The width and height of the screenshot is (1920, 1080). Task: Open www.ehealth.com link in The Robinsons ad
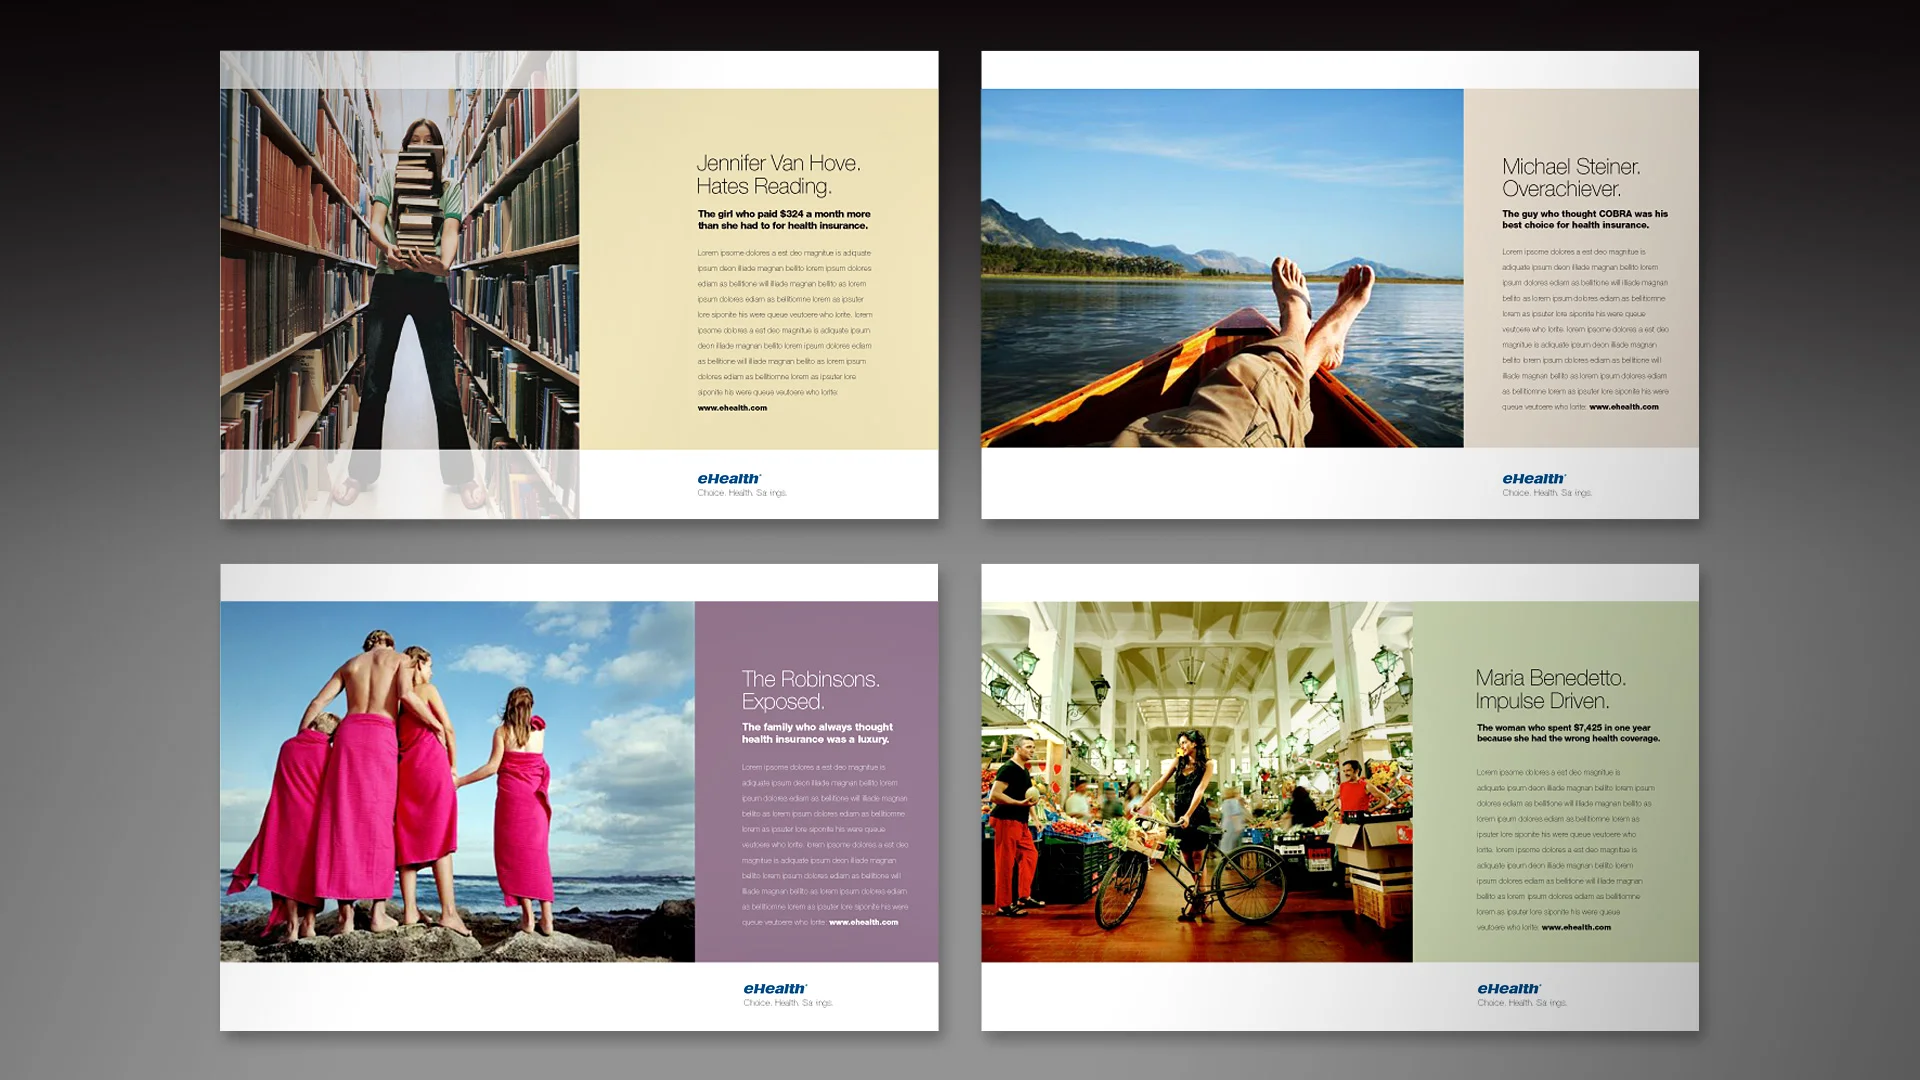[864, 922]
